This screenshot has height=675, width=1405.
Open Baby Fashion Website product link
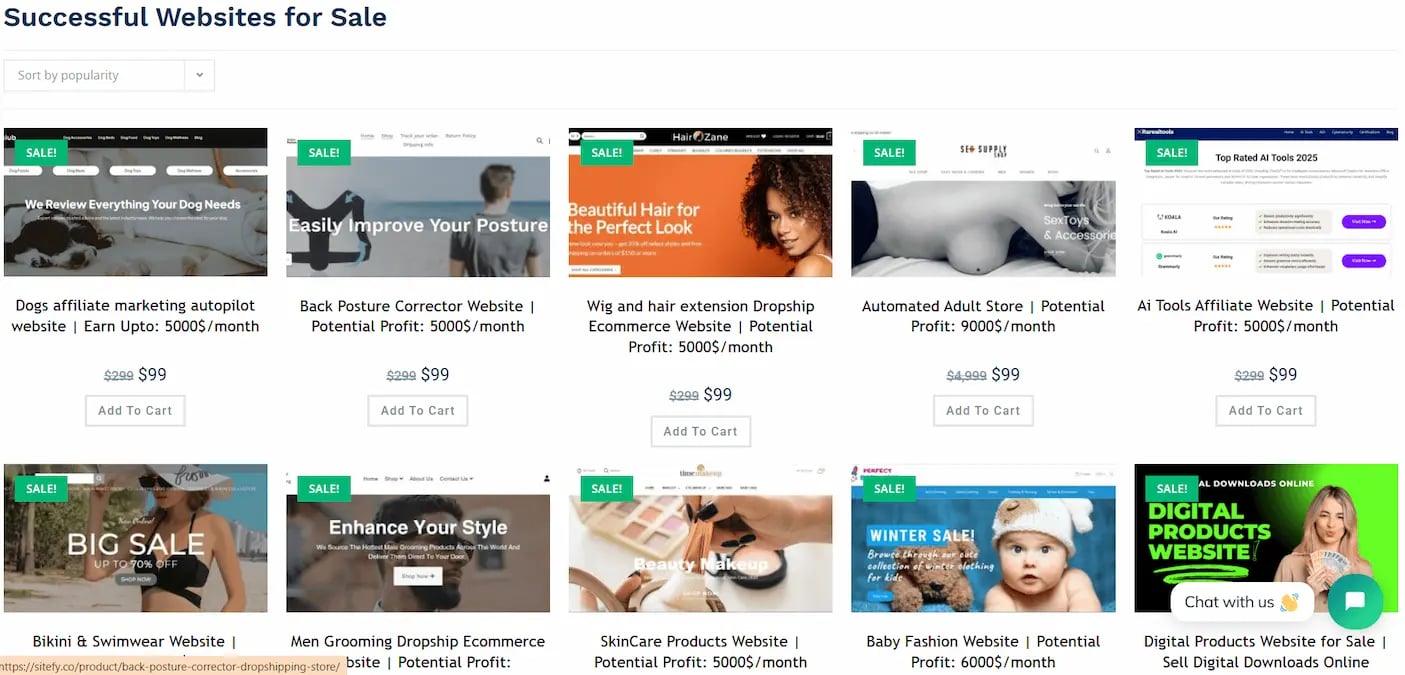983,651
